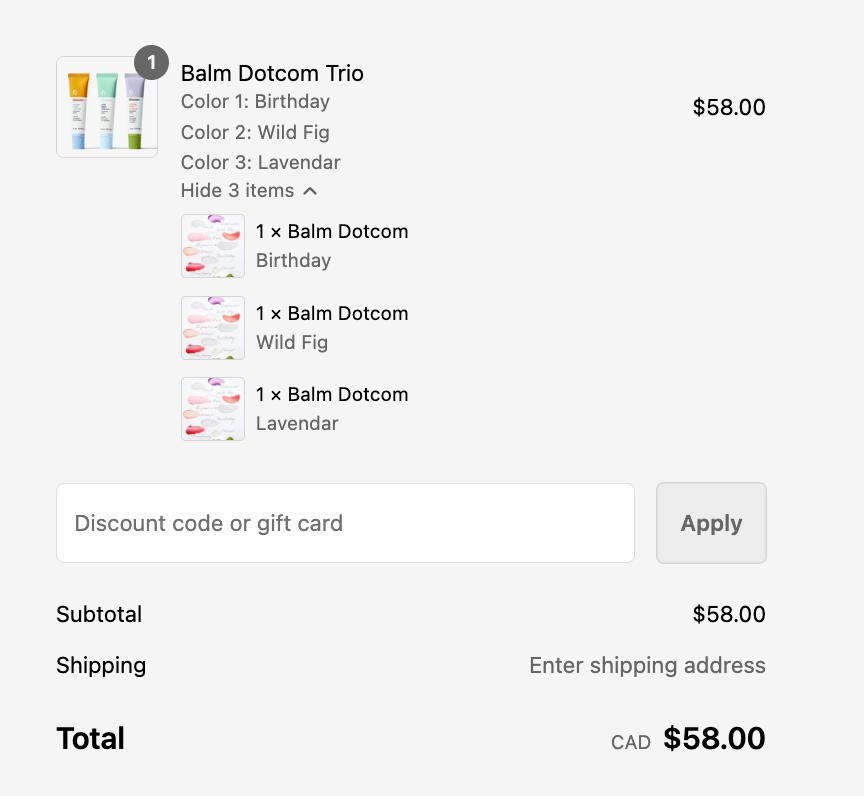Open the Birthday balm swatch thumbnail

coord(213,246)
